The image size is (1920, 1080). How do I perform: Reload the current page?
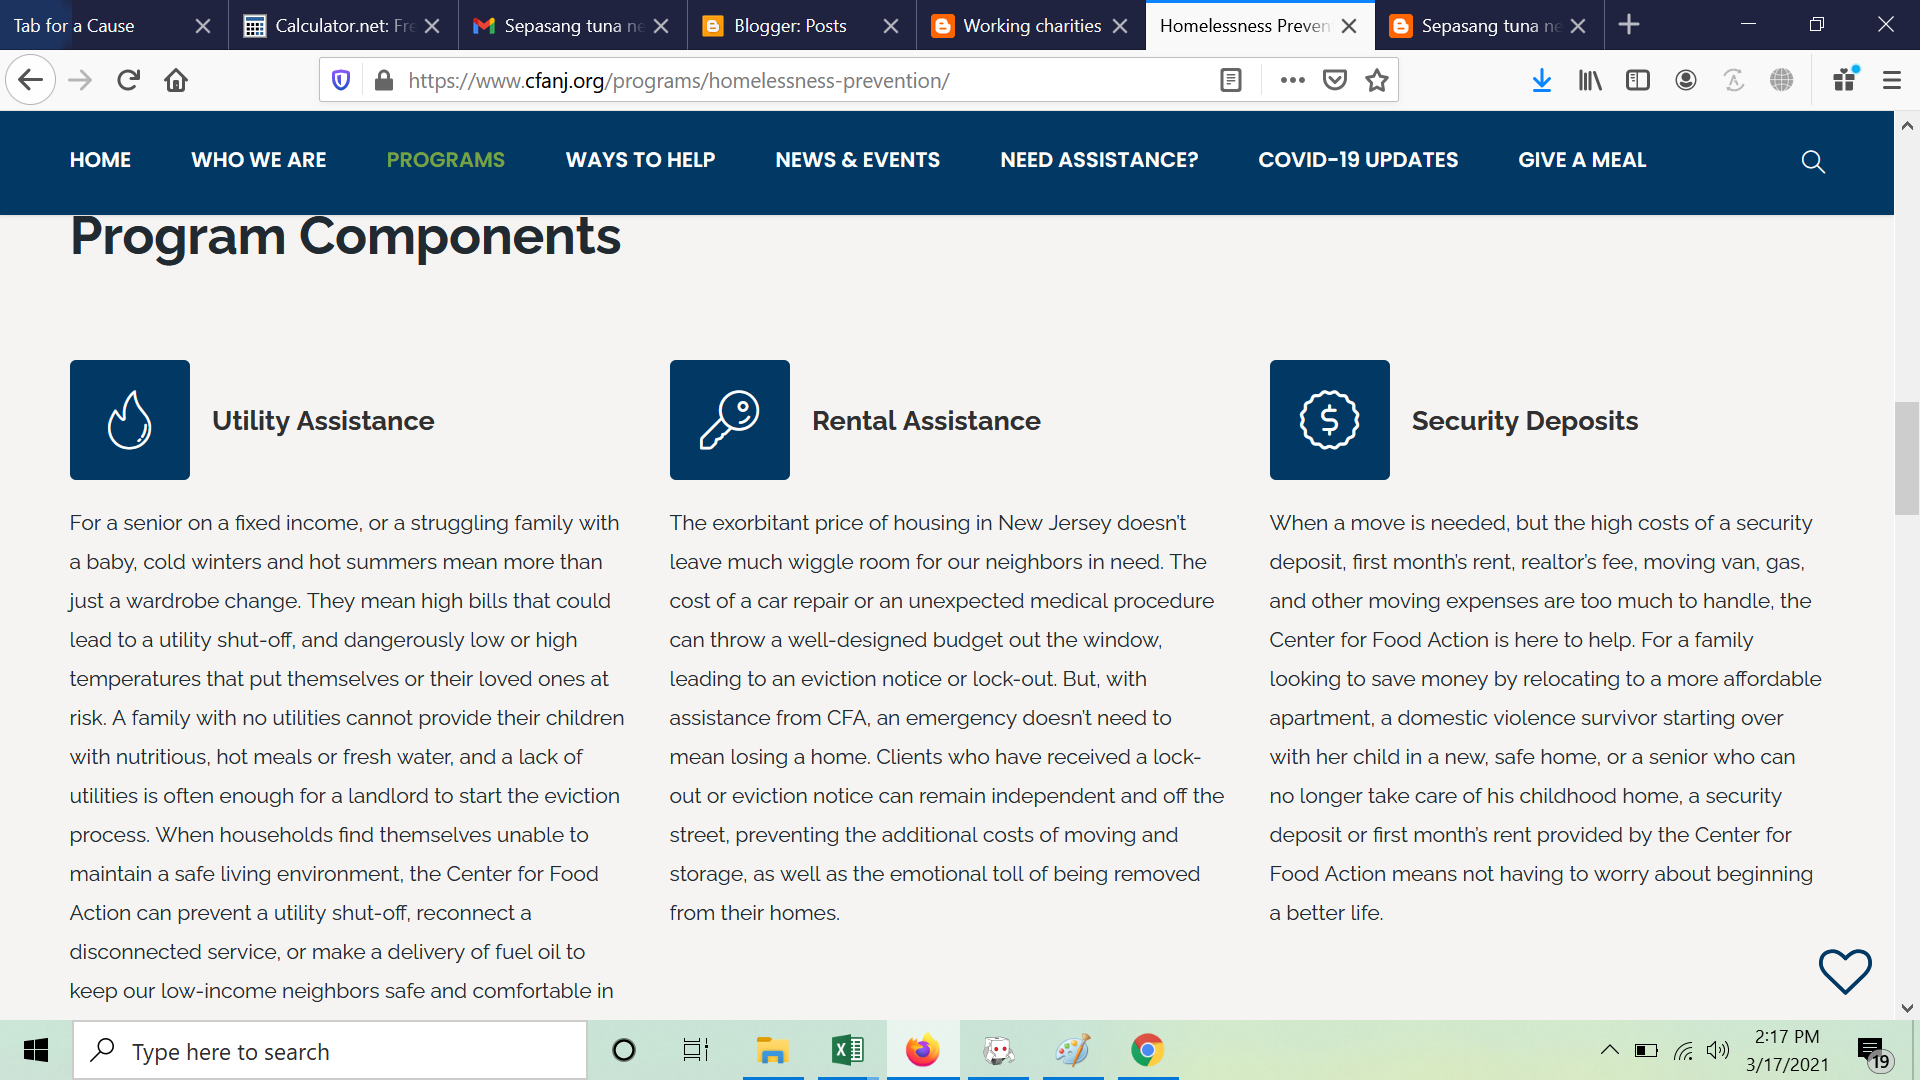128,80
